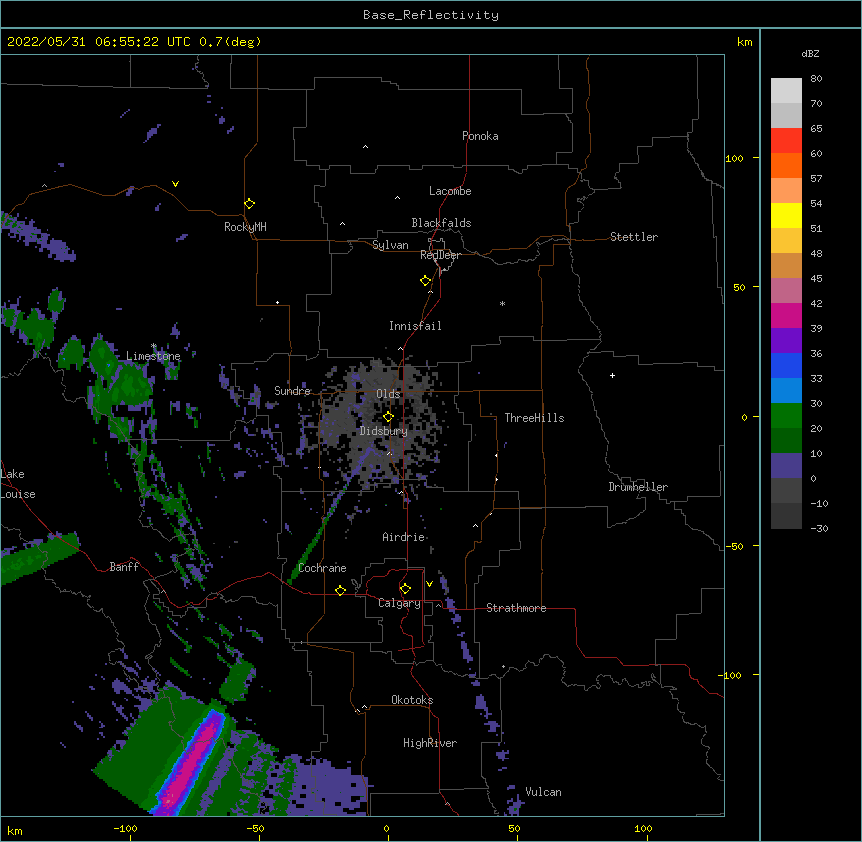
Task: Click the HighRiver label
Action: pos(430,743)
